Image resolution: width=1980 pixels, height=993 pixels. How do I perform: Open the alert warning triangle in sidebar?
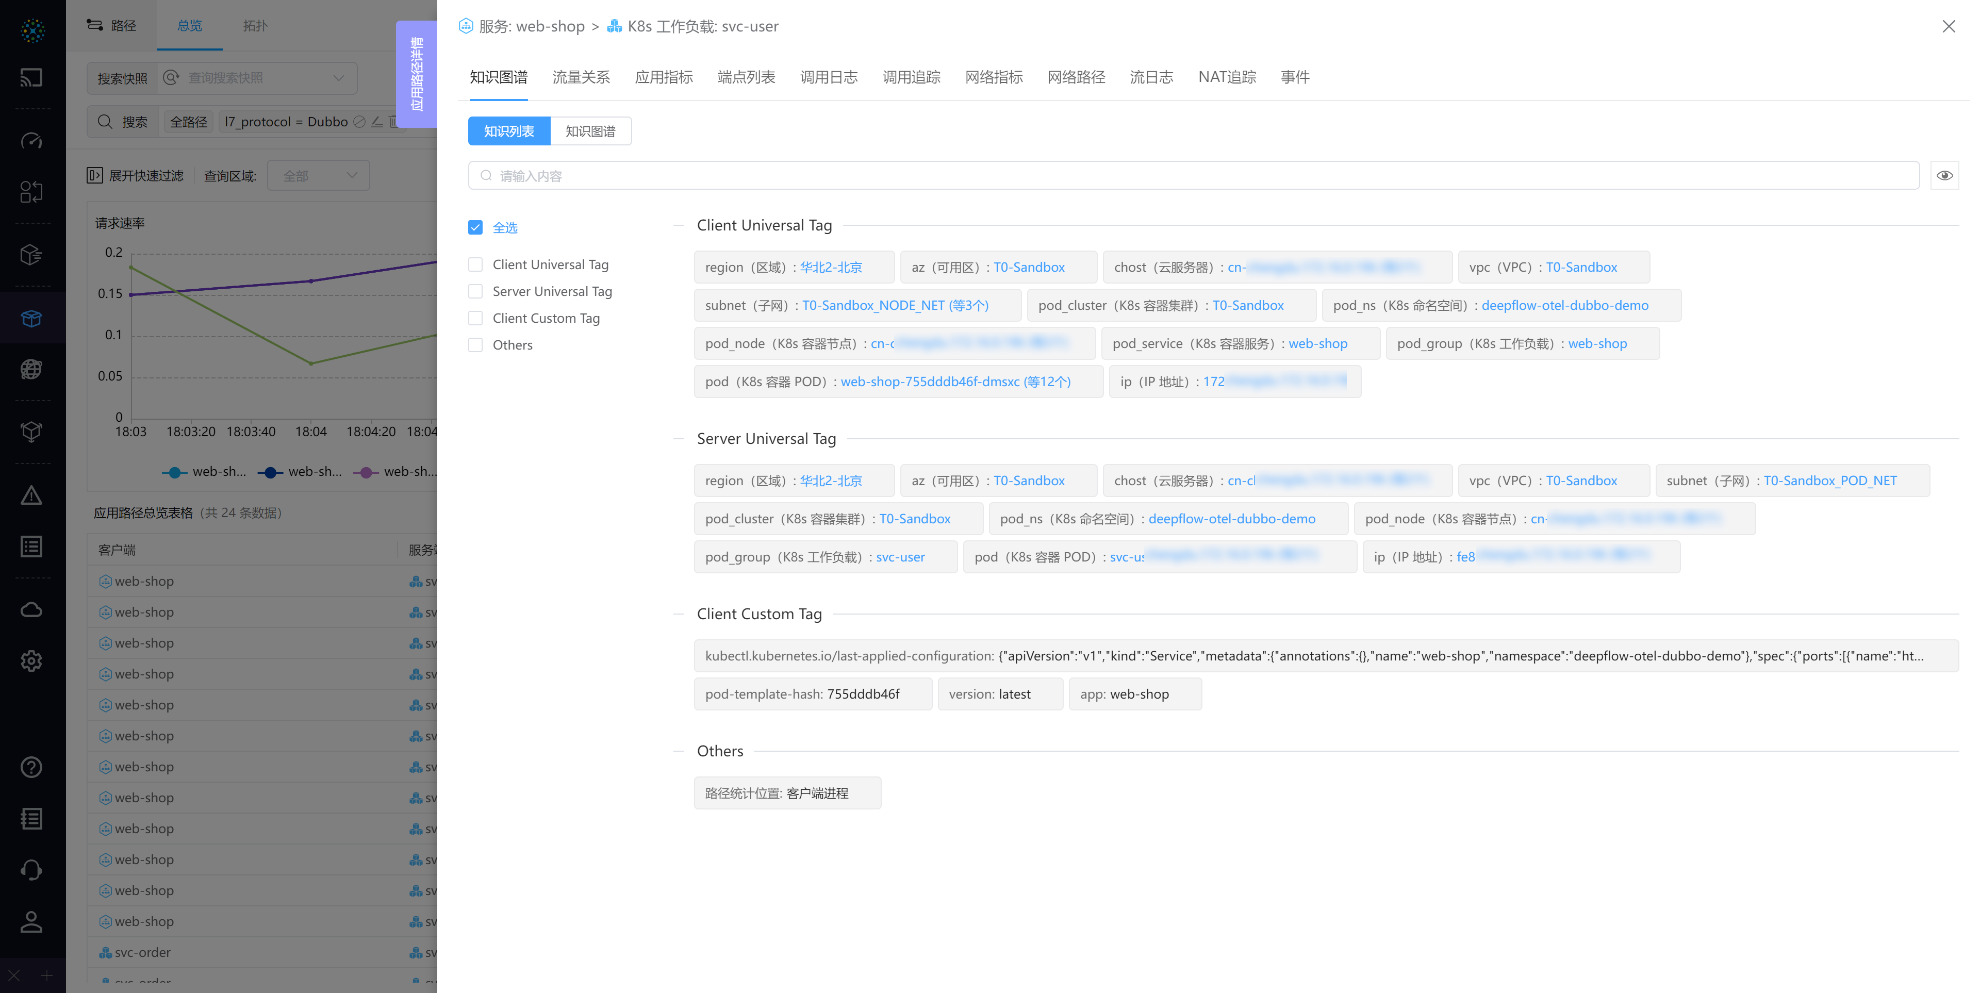pyautogui.click(x=31, y=496)
